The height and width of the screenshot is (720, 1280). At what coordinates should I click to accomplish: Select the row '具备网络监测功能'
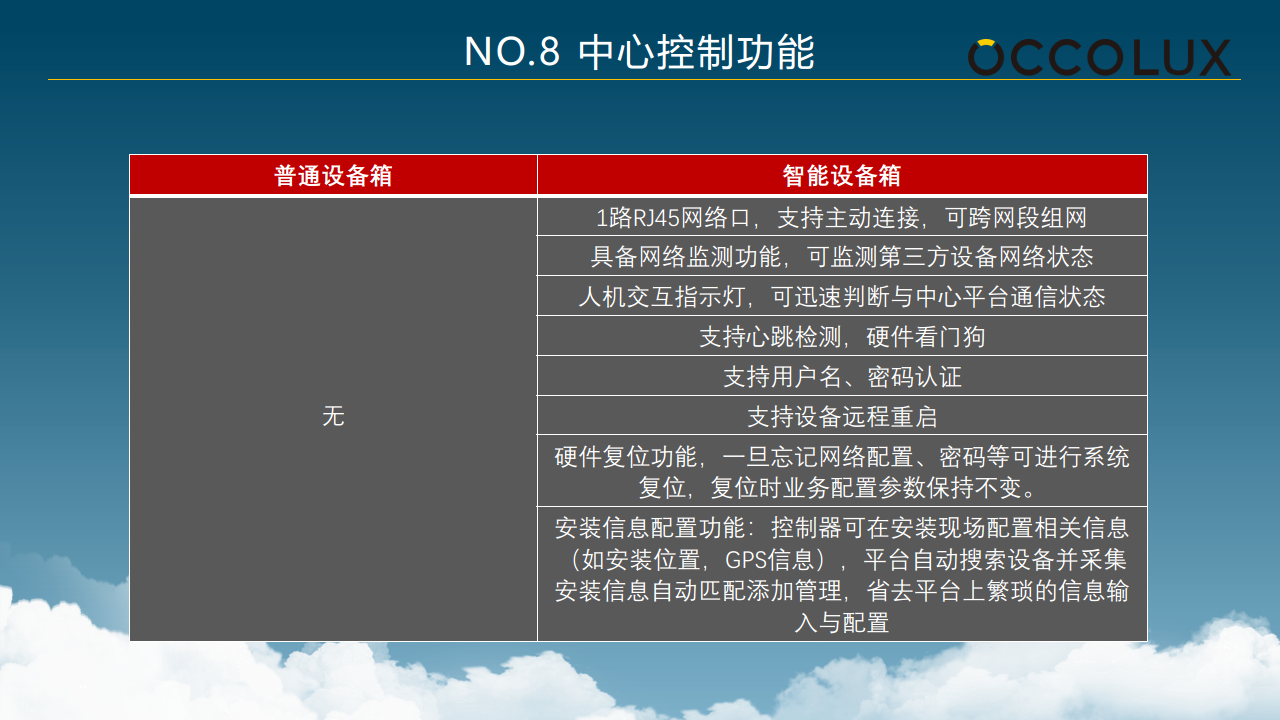pos(842,256)
